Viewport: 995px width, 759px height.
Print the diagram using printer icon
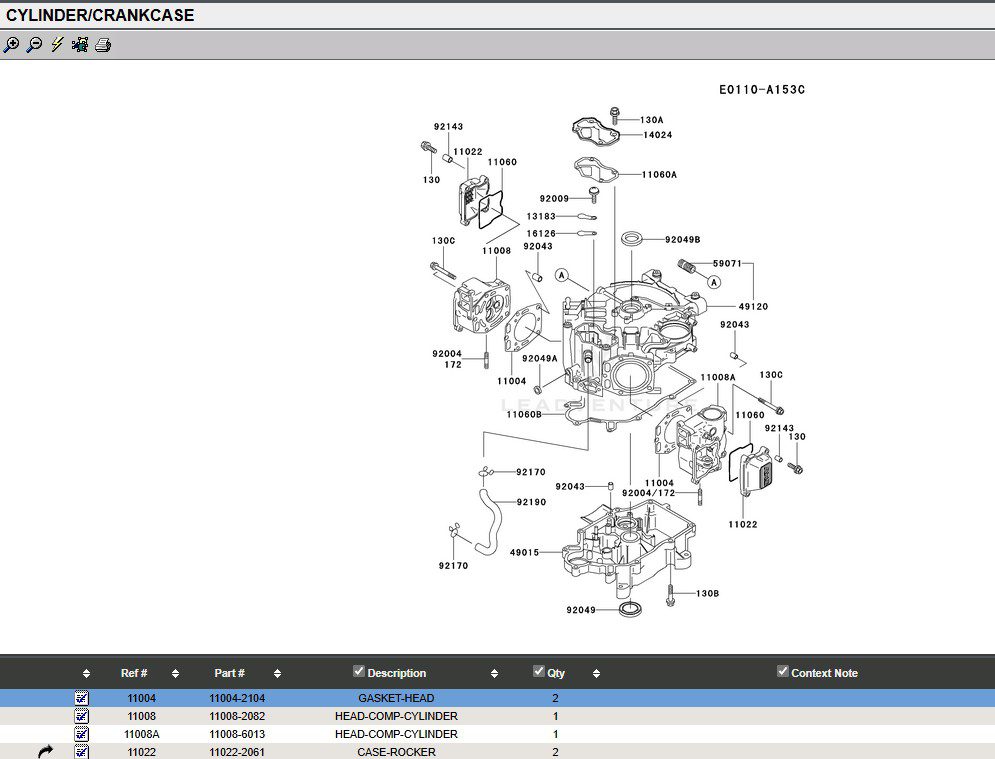point(103,45)
